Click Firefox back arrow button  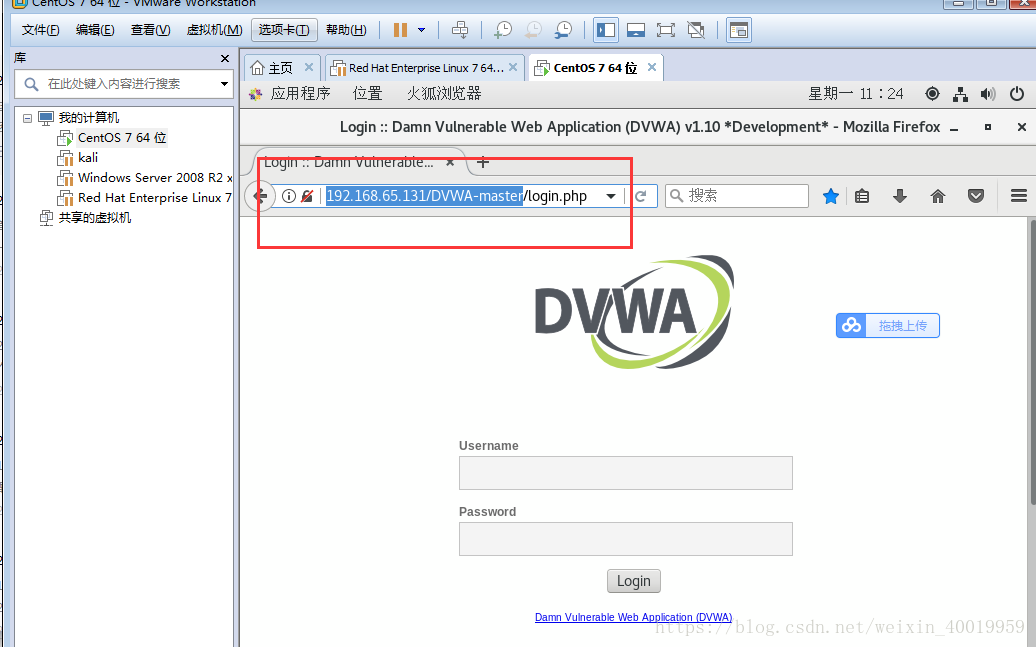(x=260, y=196)
